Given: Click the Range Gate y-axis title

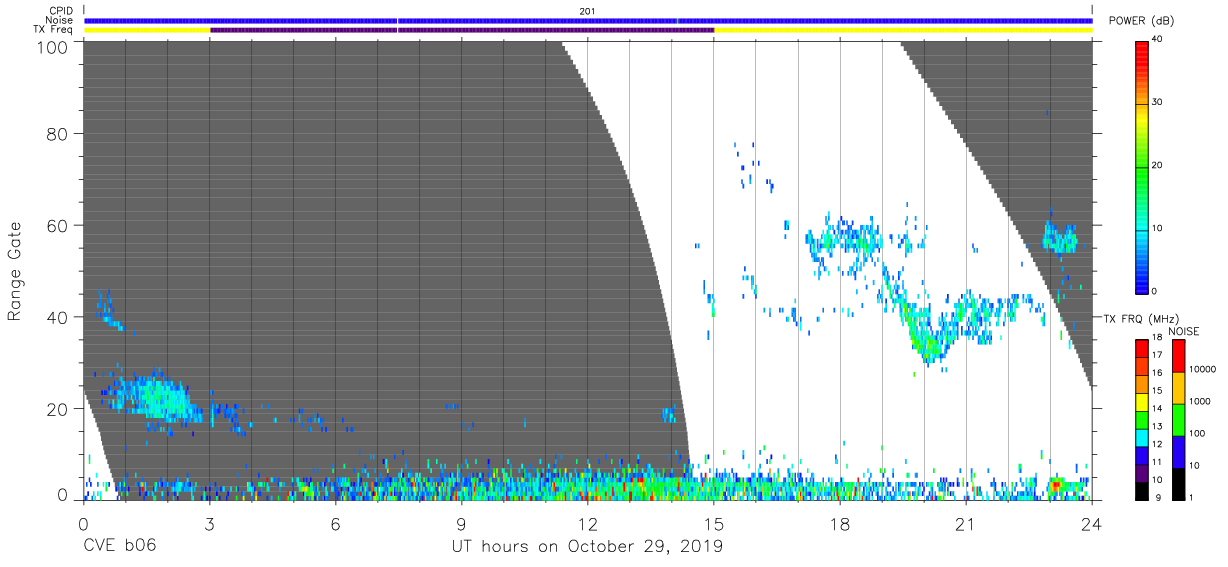Looking at the screenshot, I should click(x=15, y=271).
